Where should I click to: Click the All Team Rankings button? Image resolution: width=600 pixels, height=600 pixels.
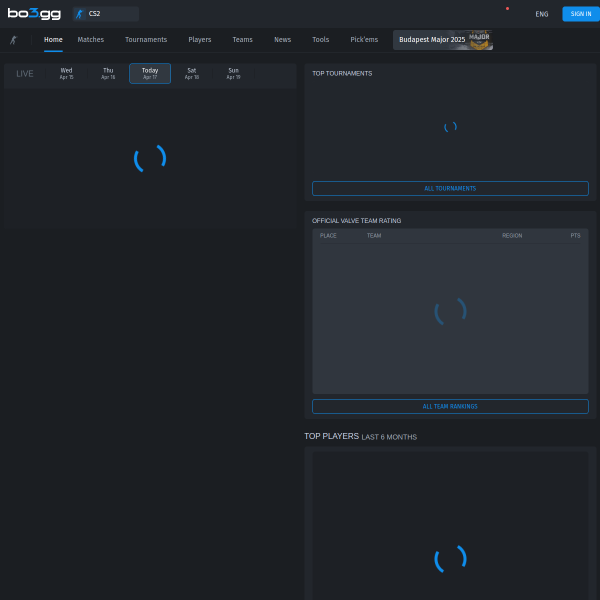point(450,406)
